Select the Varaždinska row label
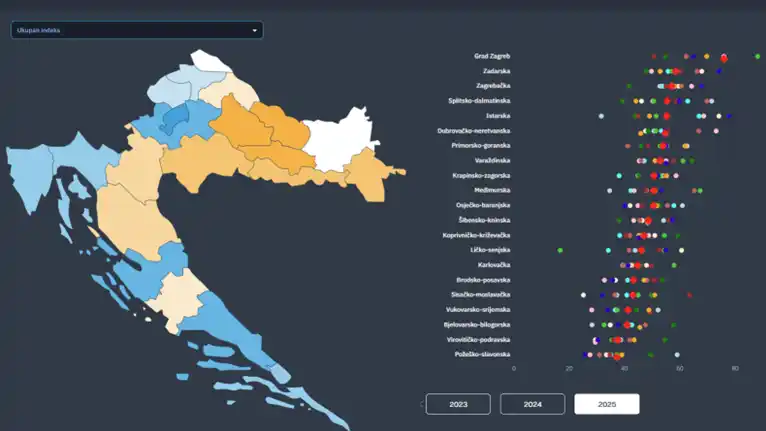 (x=492, y=161)
